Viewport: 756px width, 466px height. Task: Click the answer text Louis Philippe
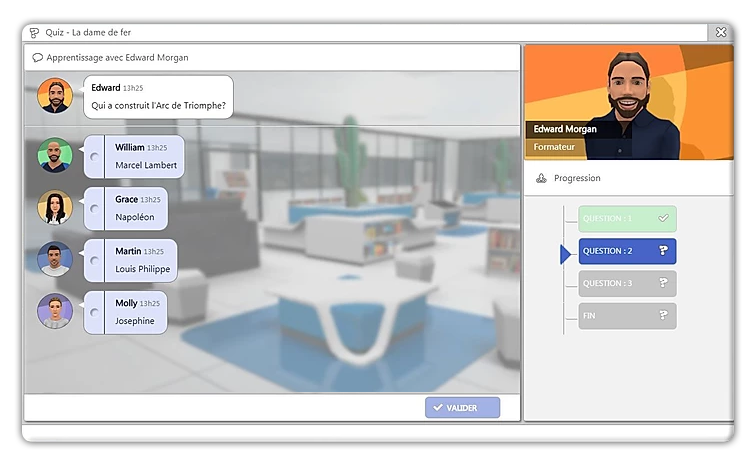tap(143, 269)
